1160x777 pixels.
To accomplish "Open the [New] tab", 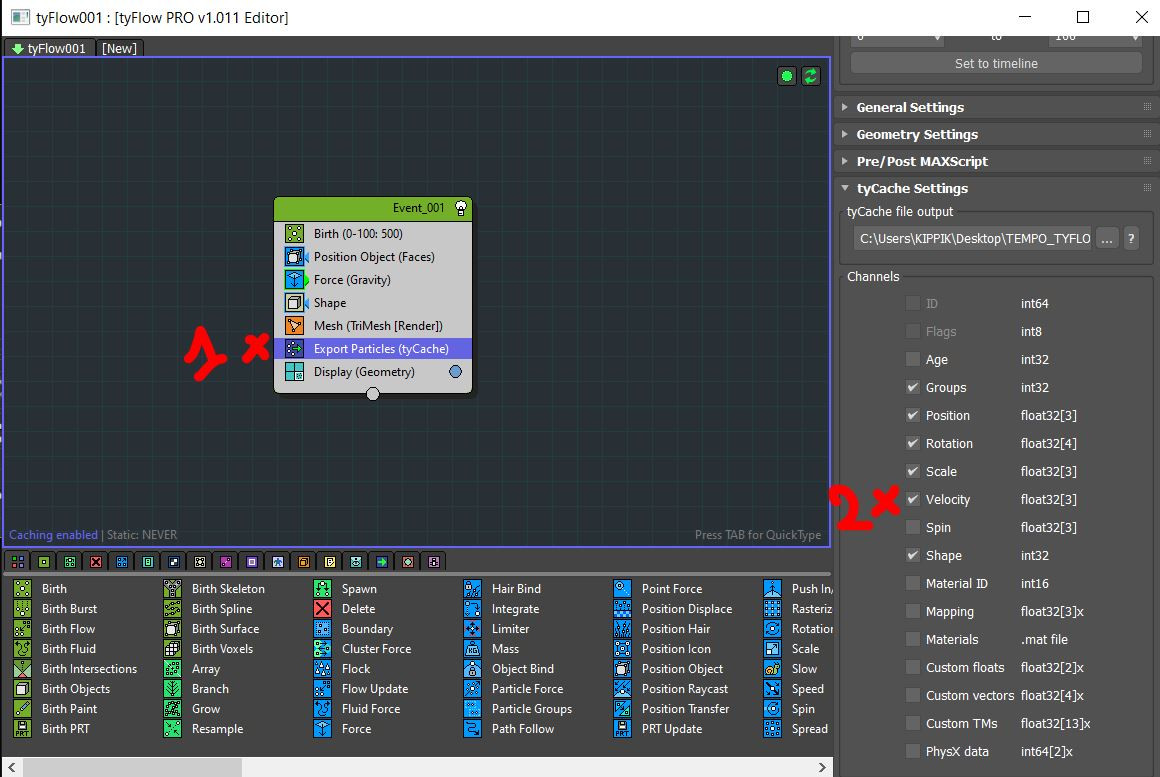I will tap(119, 48).
